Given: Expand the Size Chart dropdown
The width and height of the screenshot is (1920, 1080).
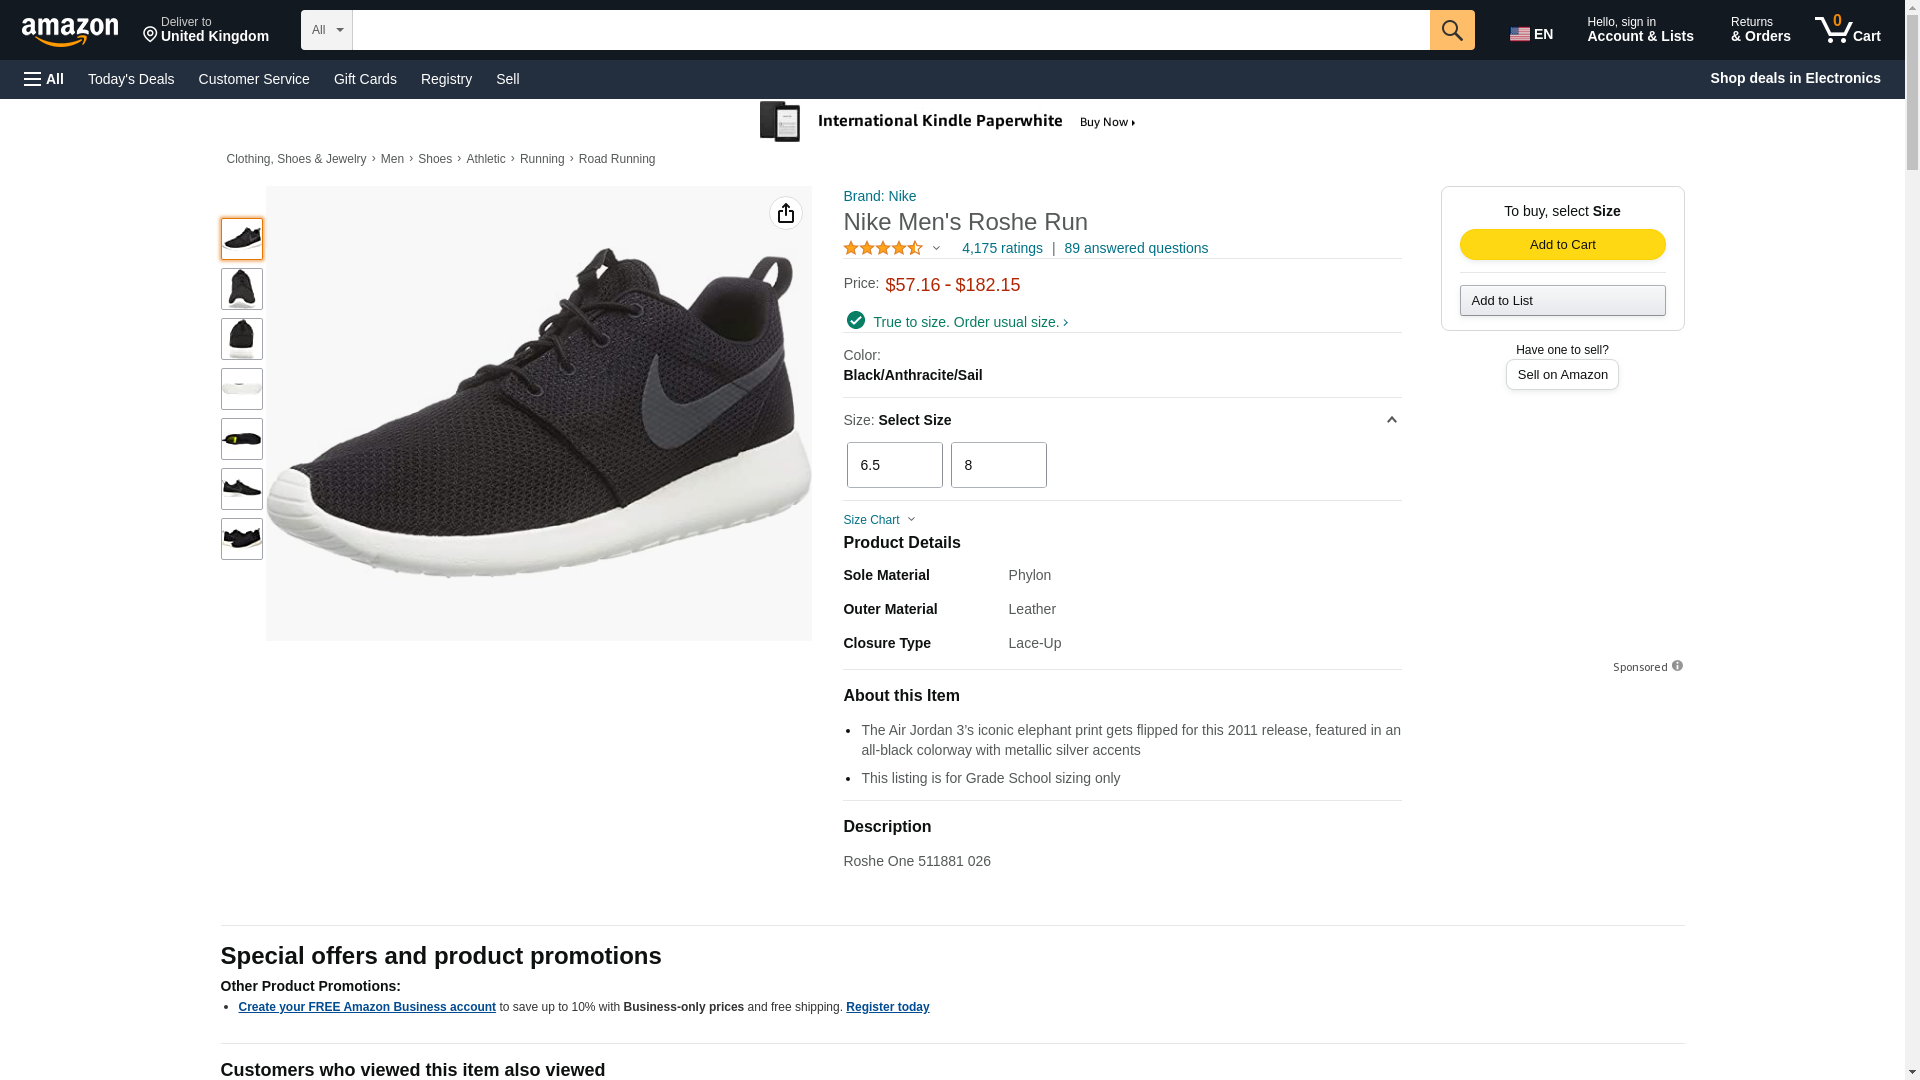Looking at the screenshot, I should 879,520.
